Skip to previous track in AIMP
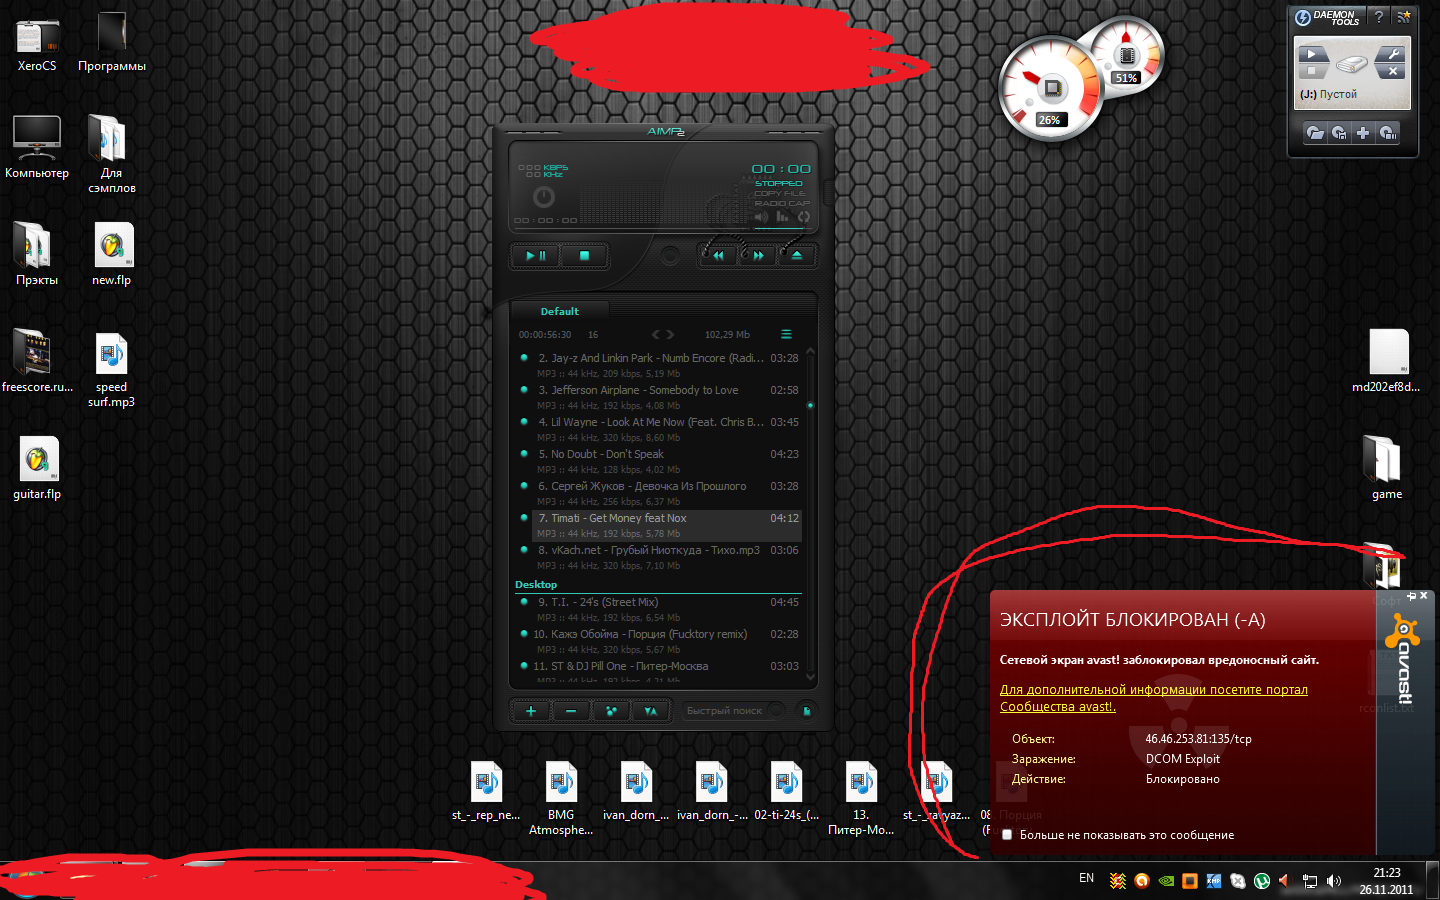 click(x=718, y=256)
